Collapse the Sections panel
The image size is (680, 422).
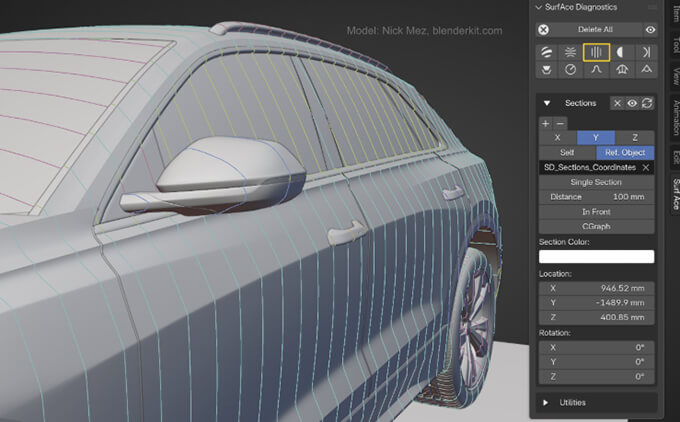coord(547,103)
